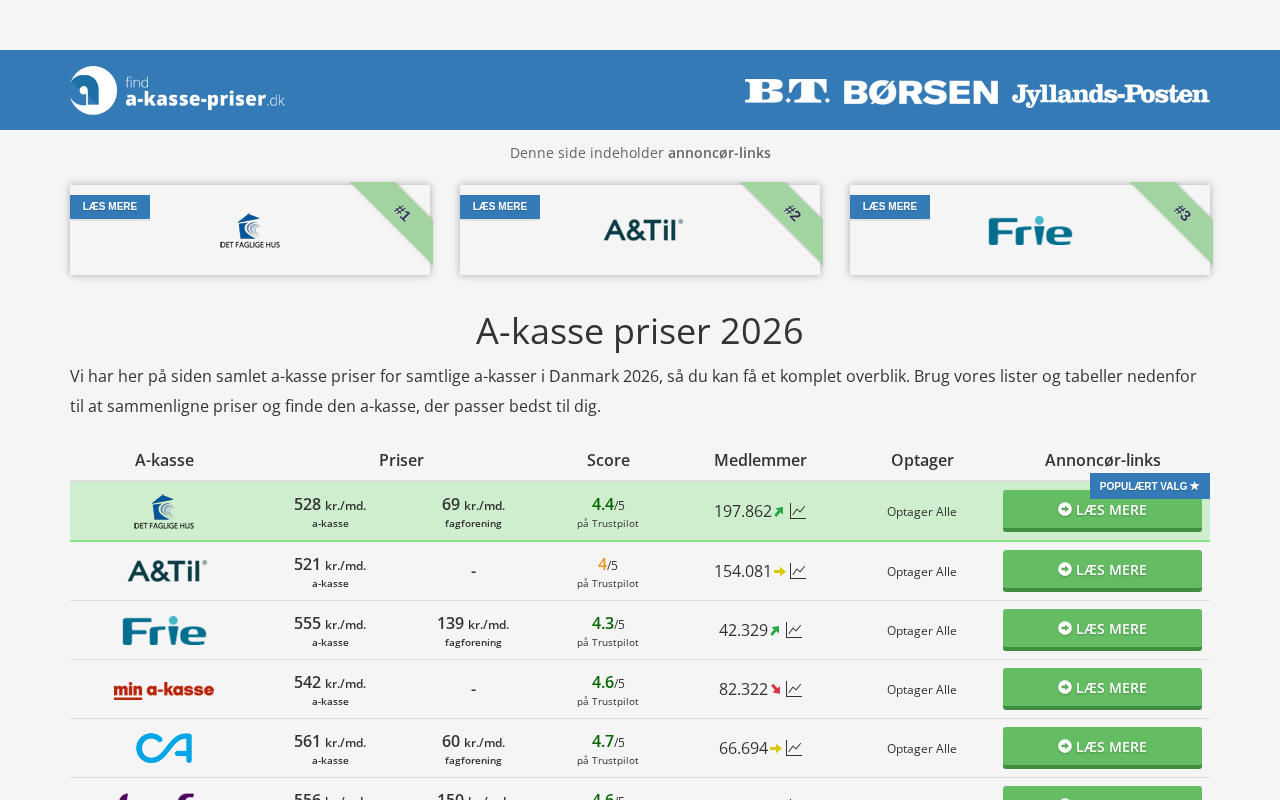
Task: Click the Priser column header
Action: 401,460
